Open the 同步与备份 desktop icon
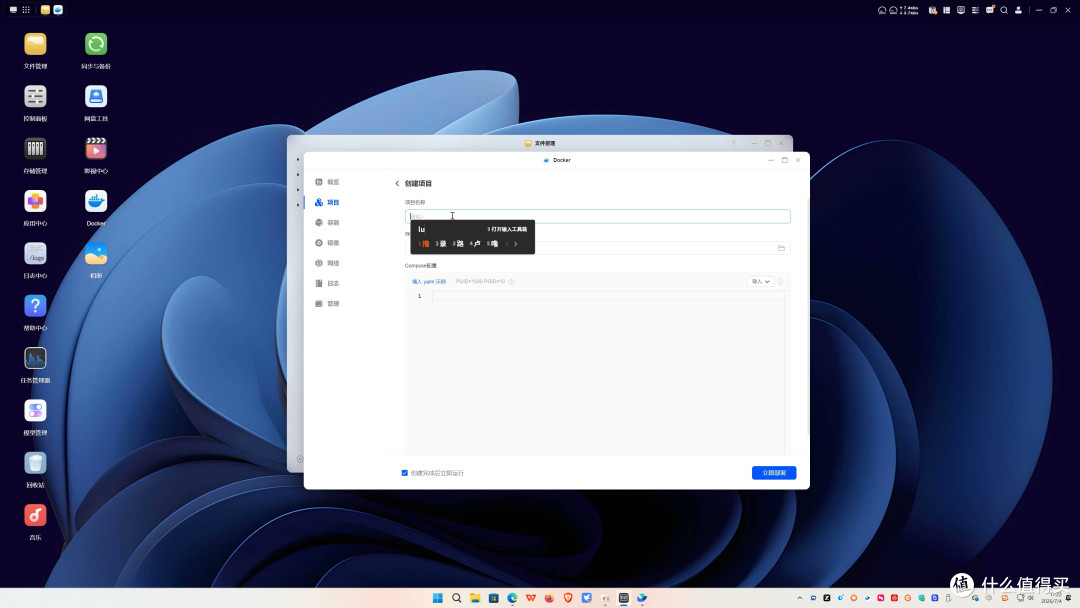 96,45
